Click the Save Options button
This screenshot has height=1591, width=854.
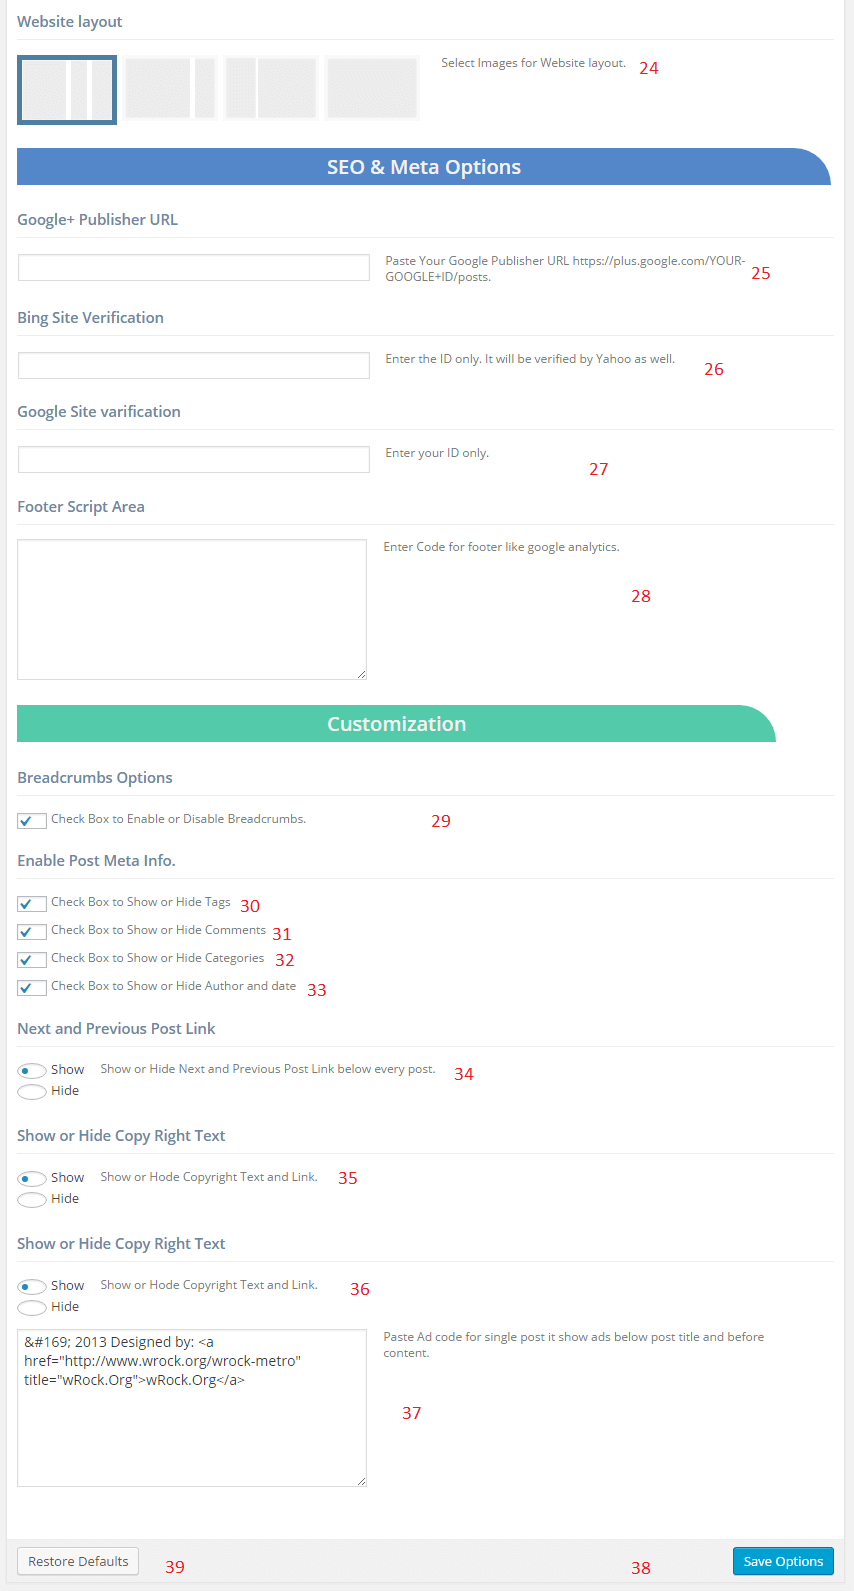point(783,1561)
